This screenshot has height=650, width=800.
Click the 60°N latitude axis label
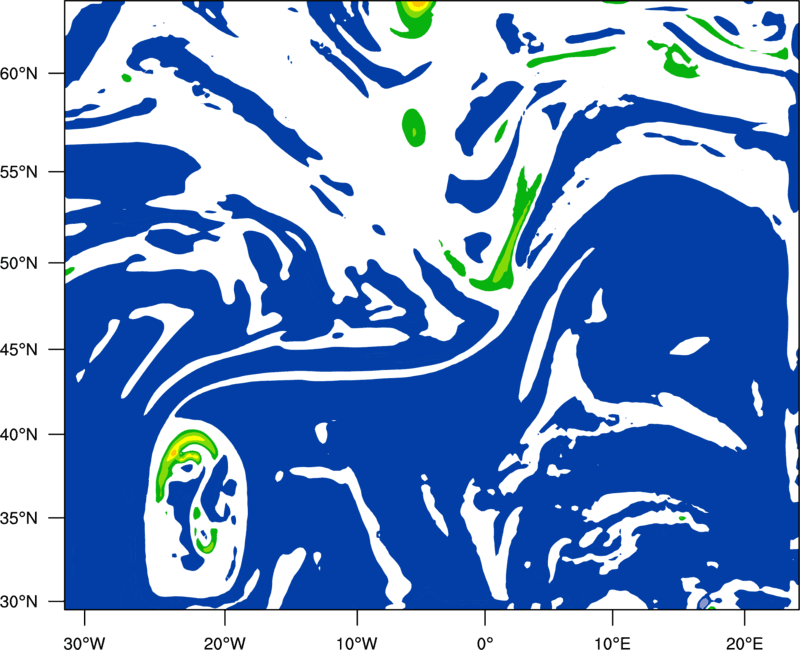(19, 74)
